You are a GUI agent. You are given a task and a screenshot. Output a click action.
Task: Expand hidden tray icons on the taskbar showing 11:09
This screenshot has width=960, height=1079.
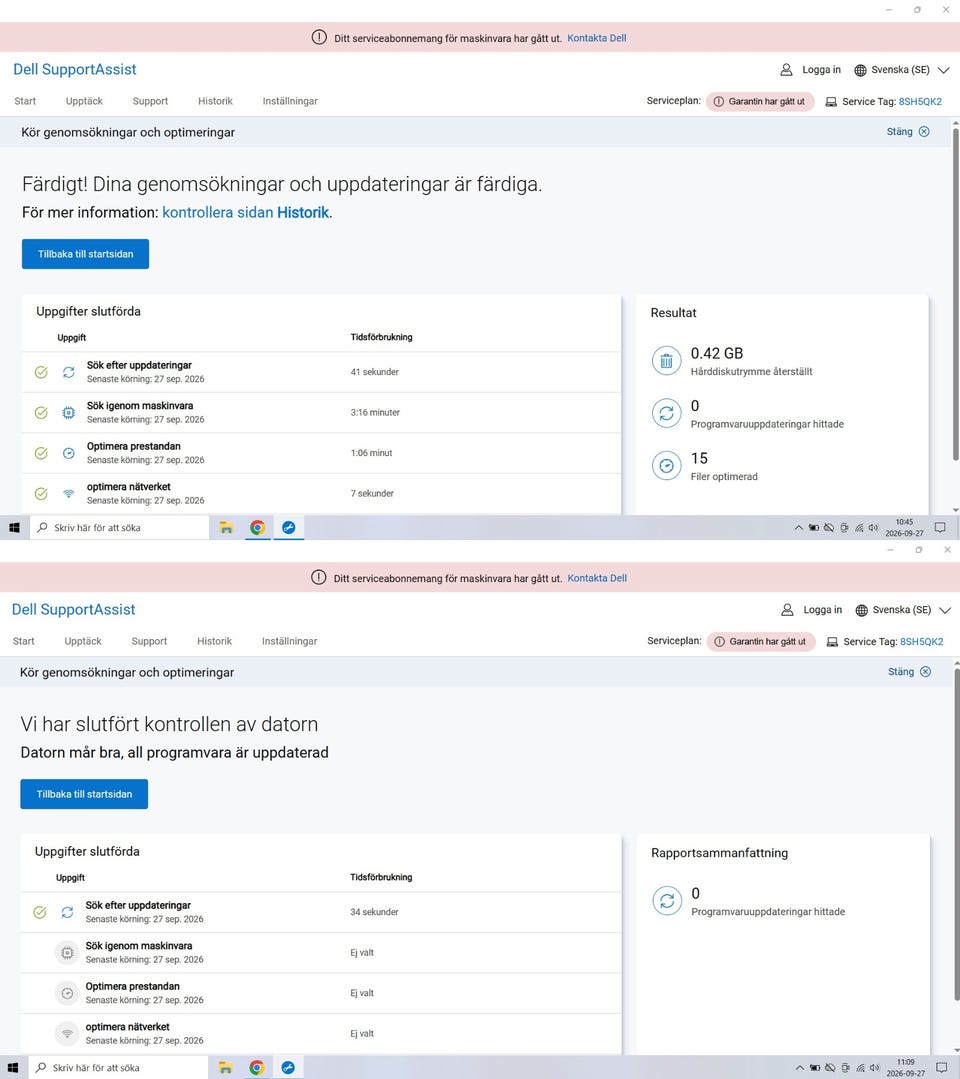[800, 1068]
